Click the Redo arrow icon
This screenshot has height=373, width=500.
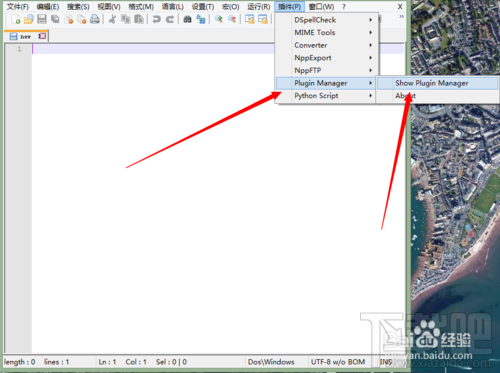coord(170,19)
